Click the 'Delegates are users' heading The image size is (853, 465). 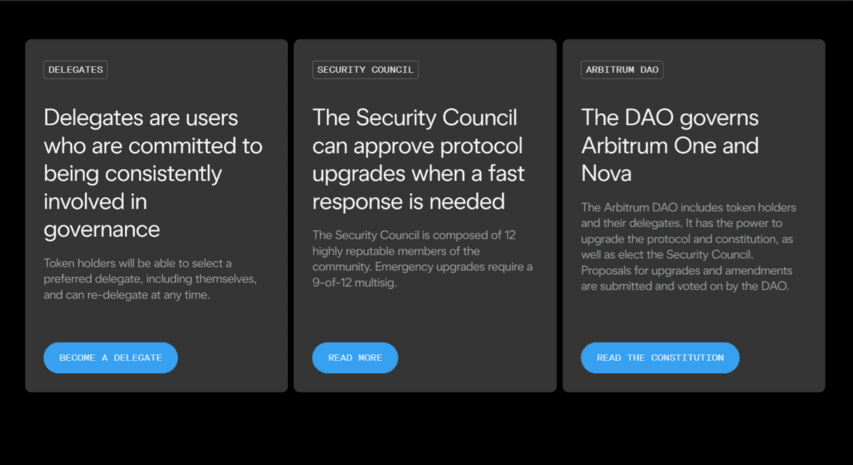[x=141, y=118]
